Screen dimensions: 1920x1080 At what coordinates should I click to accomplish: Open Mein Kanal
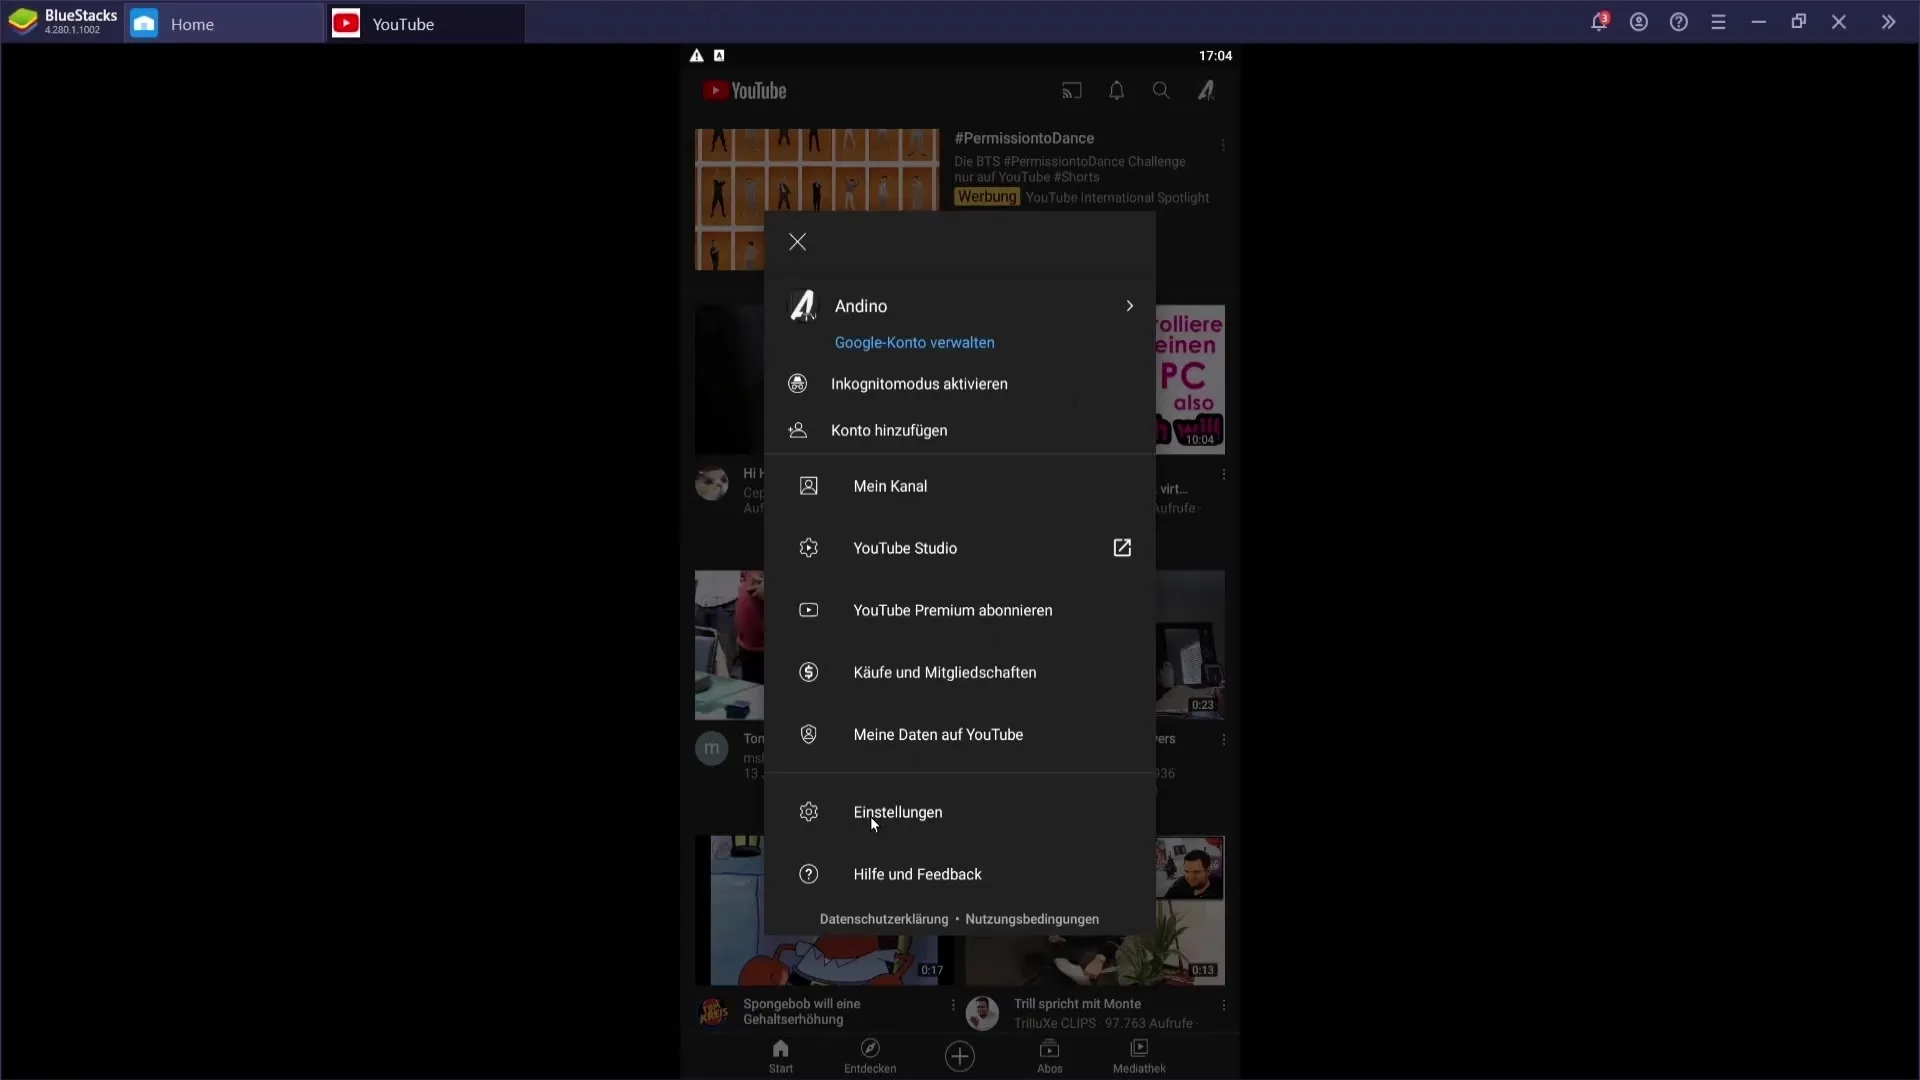tap(890, 486)
